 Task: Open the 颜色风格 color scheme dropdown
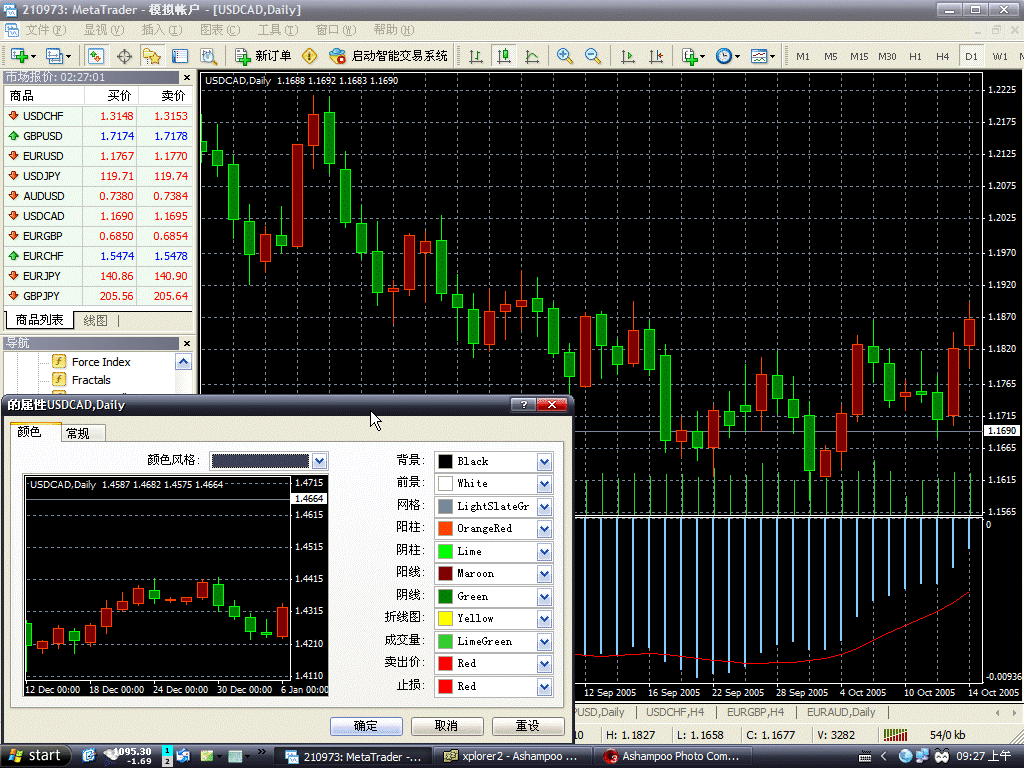[x=319, y=461]
